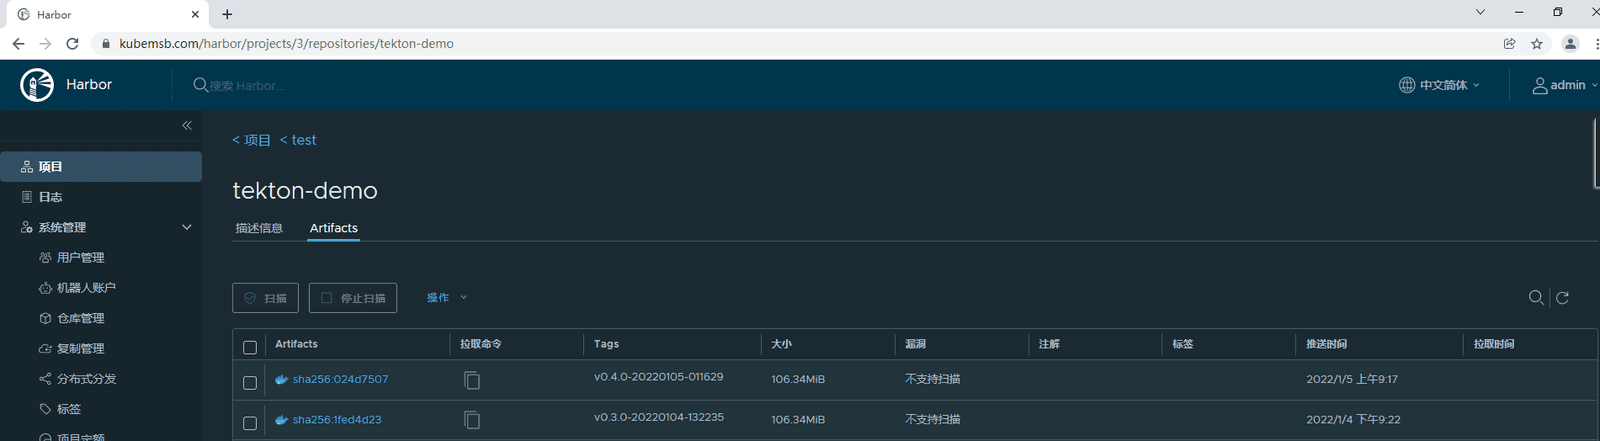Viewport: 1600px width, 441px height.
Task: Switch to the 描述信息 tab
Action: coord(259,228)
